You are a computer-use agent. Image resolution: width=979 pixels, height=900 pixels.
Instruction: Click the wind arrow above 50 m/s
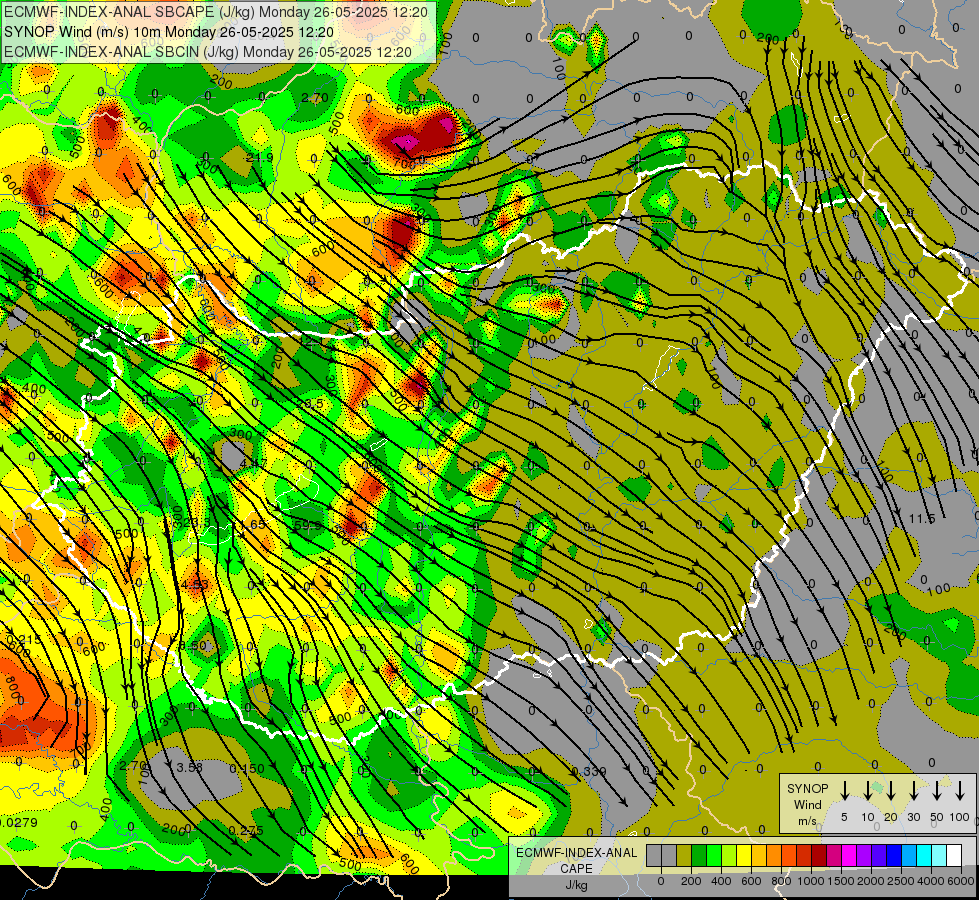tap(937, 791)
